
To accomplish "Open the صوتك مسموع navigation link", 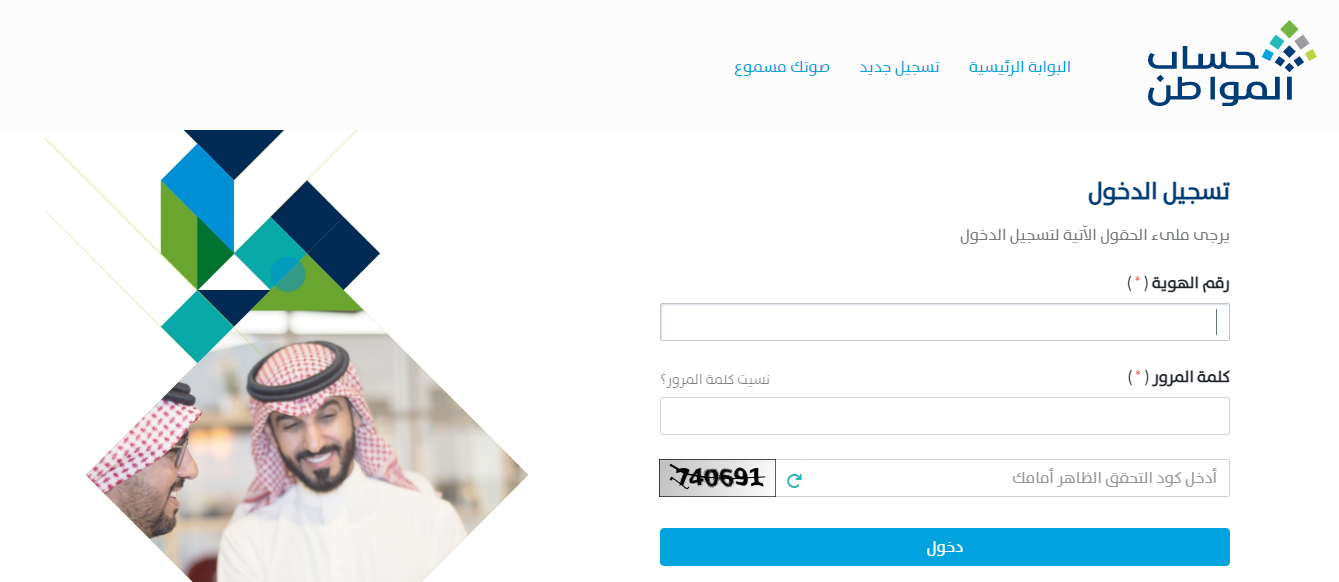I will 782,67.
